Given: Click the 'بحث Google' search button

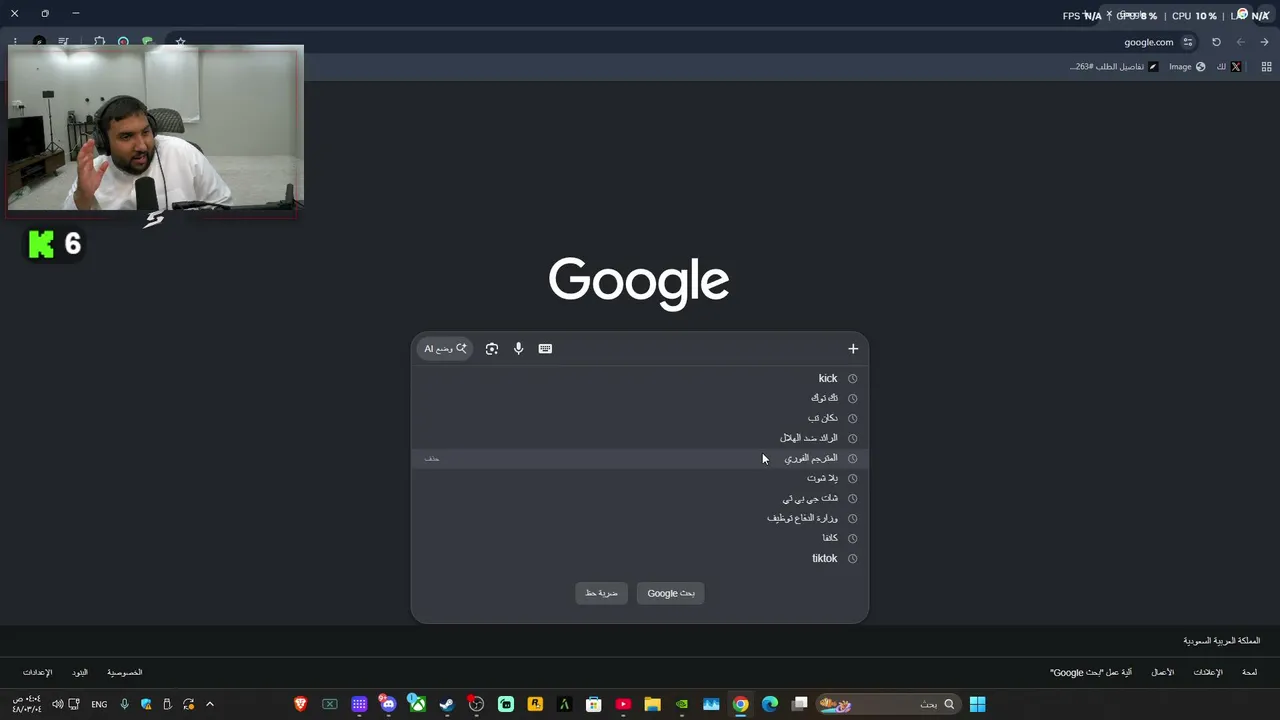Looking at the screenshot, I should coord(671,593).
